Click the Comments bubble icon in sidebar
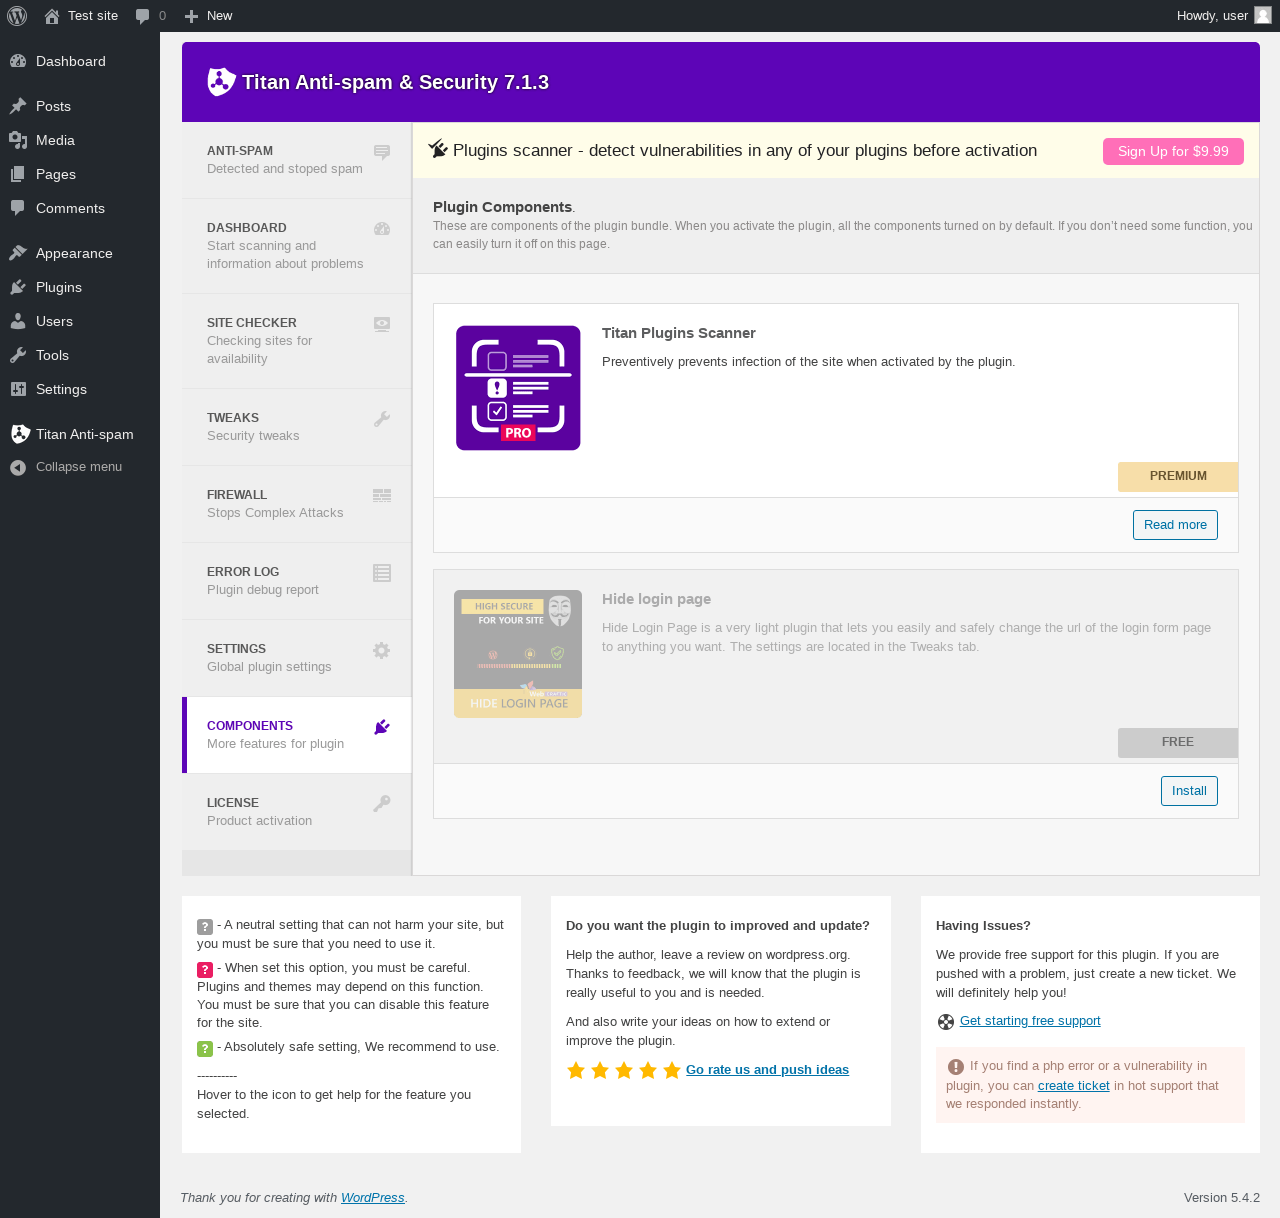This screenshot has height=1218, width=1280. pyautogui.click(x=18, y=208)
